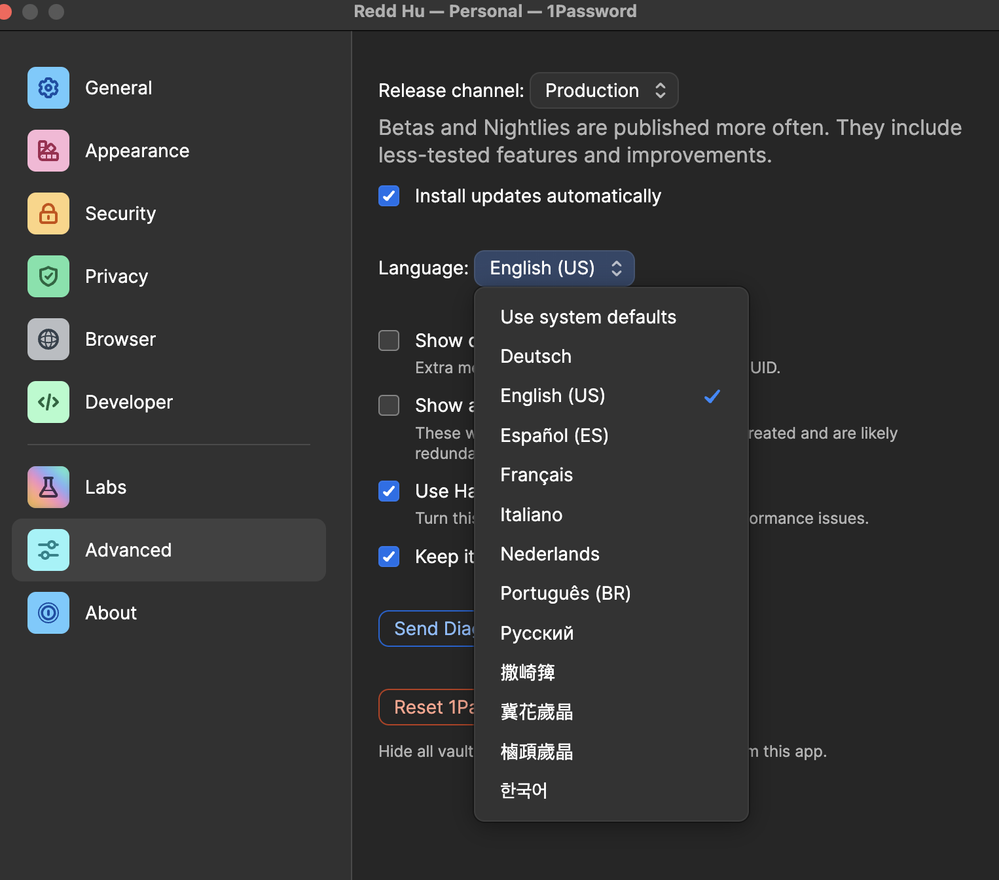Open Browser settings via globe icon

(48, 339)
